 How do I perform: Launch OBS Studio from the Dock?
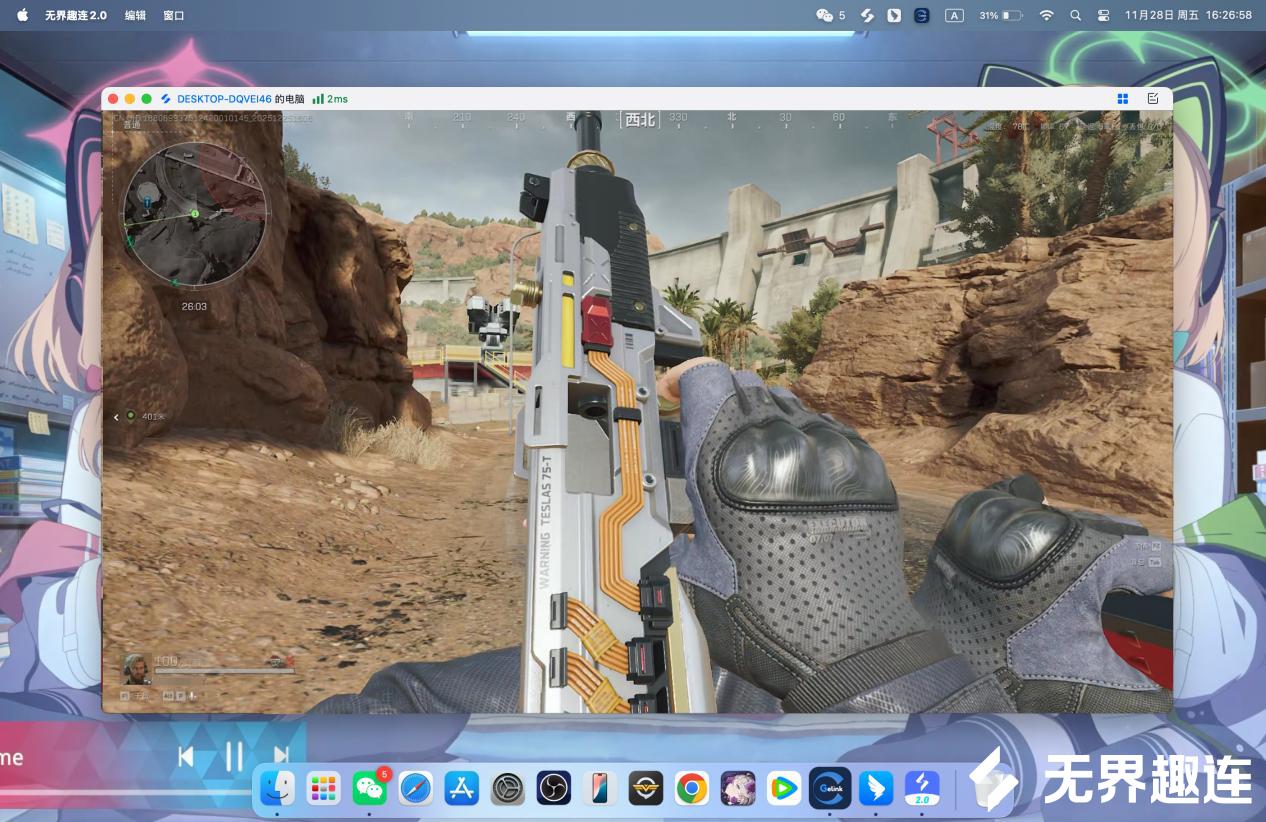pyautogui.click(x=553, y=788)
